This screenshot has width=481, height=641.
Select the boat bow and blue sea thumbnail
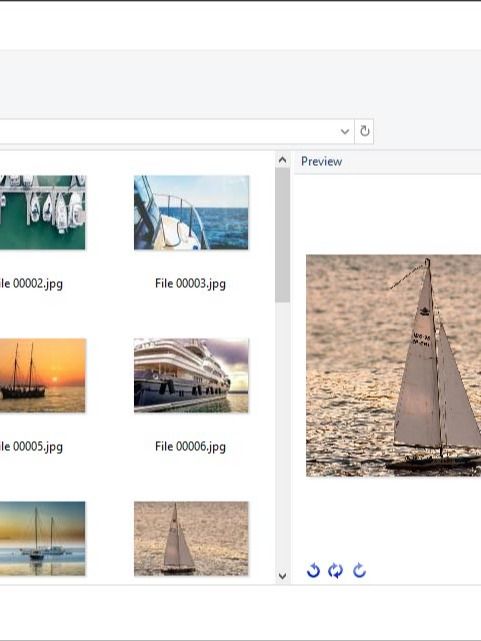(x=191, y=212)
